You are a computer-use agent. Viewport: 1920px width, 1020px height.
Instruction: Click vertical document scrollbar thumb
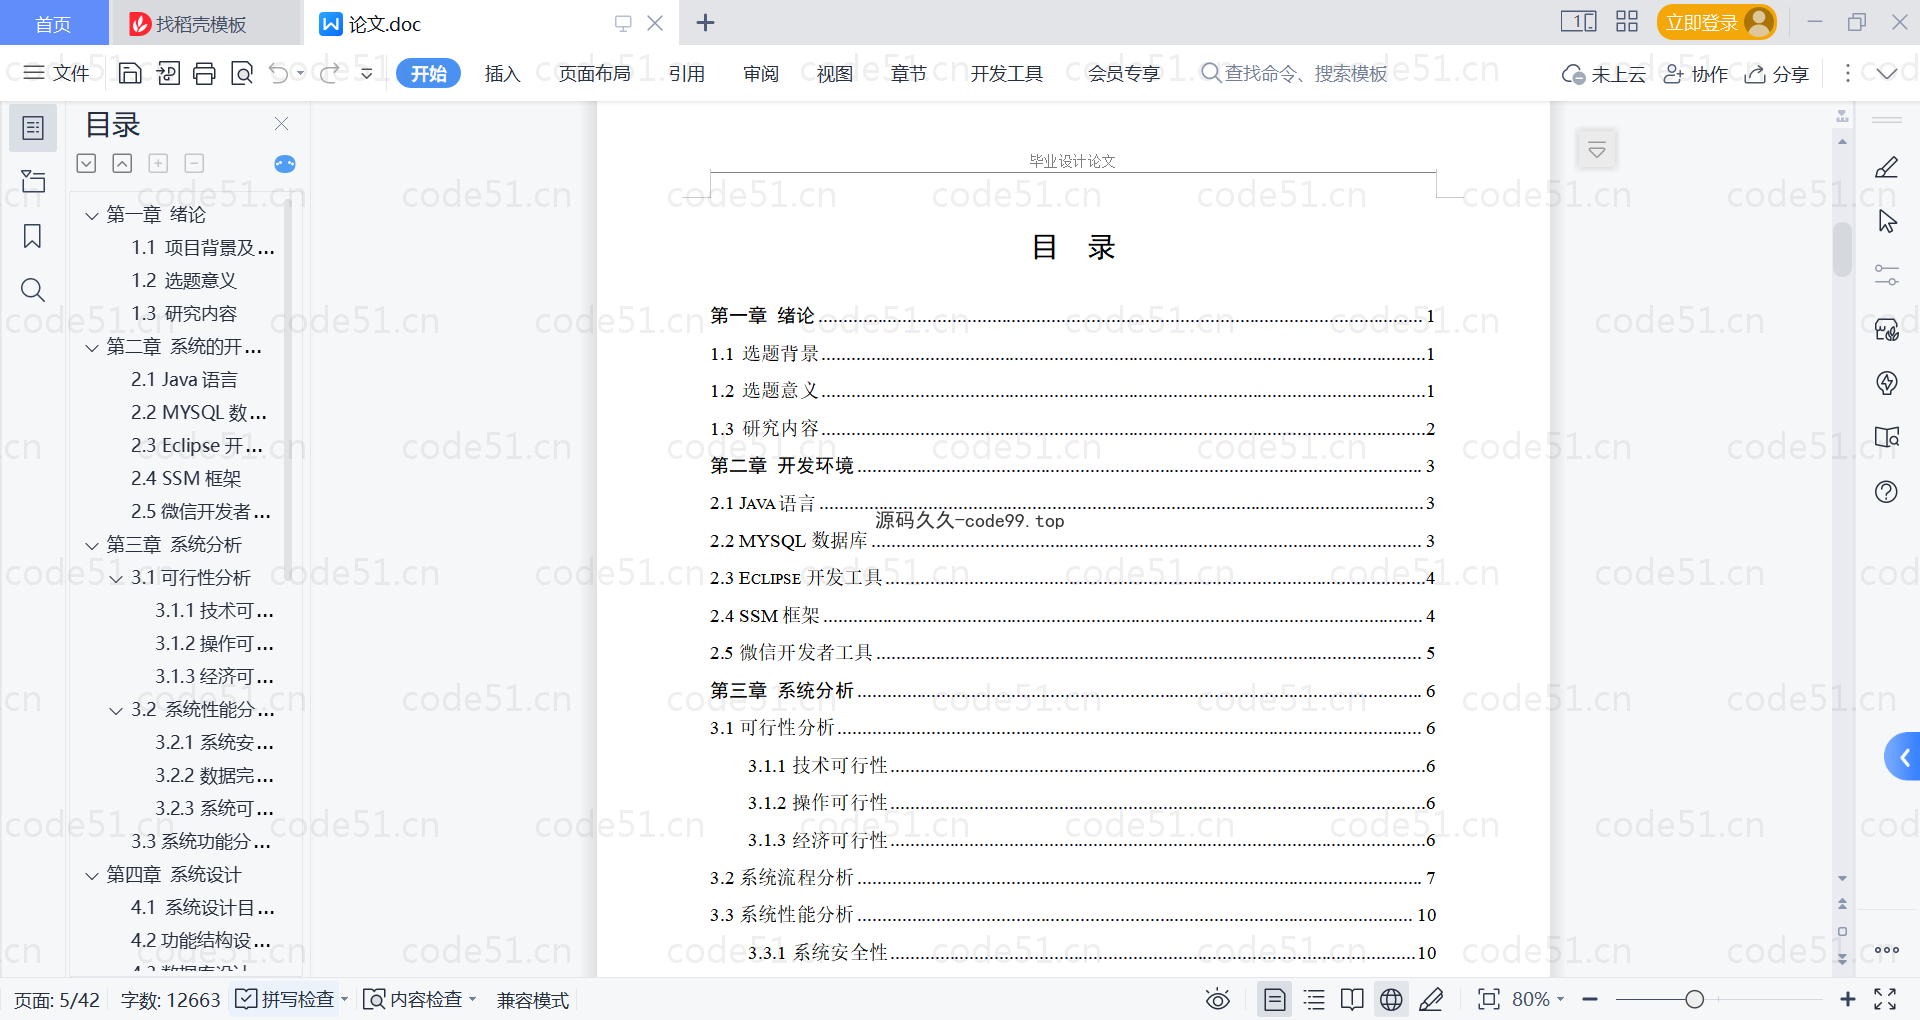click(x=1842, y=248)
